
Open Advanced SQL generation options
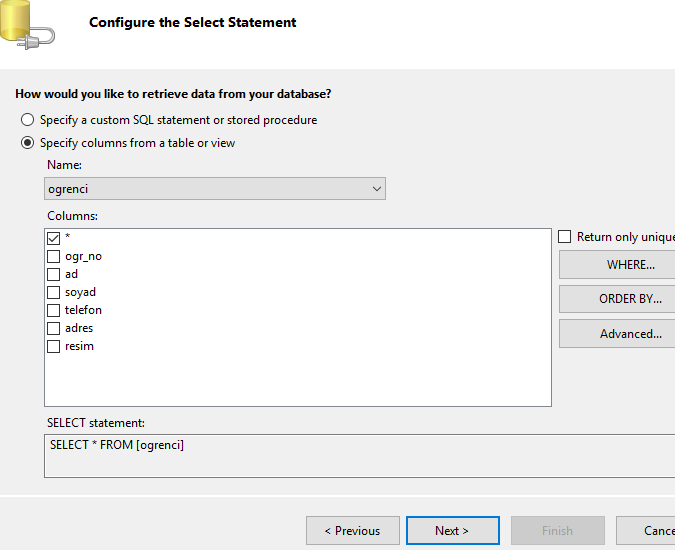tap(617, 334)
